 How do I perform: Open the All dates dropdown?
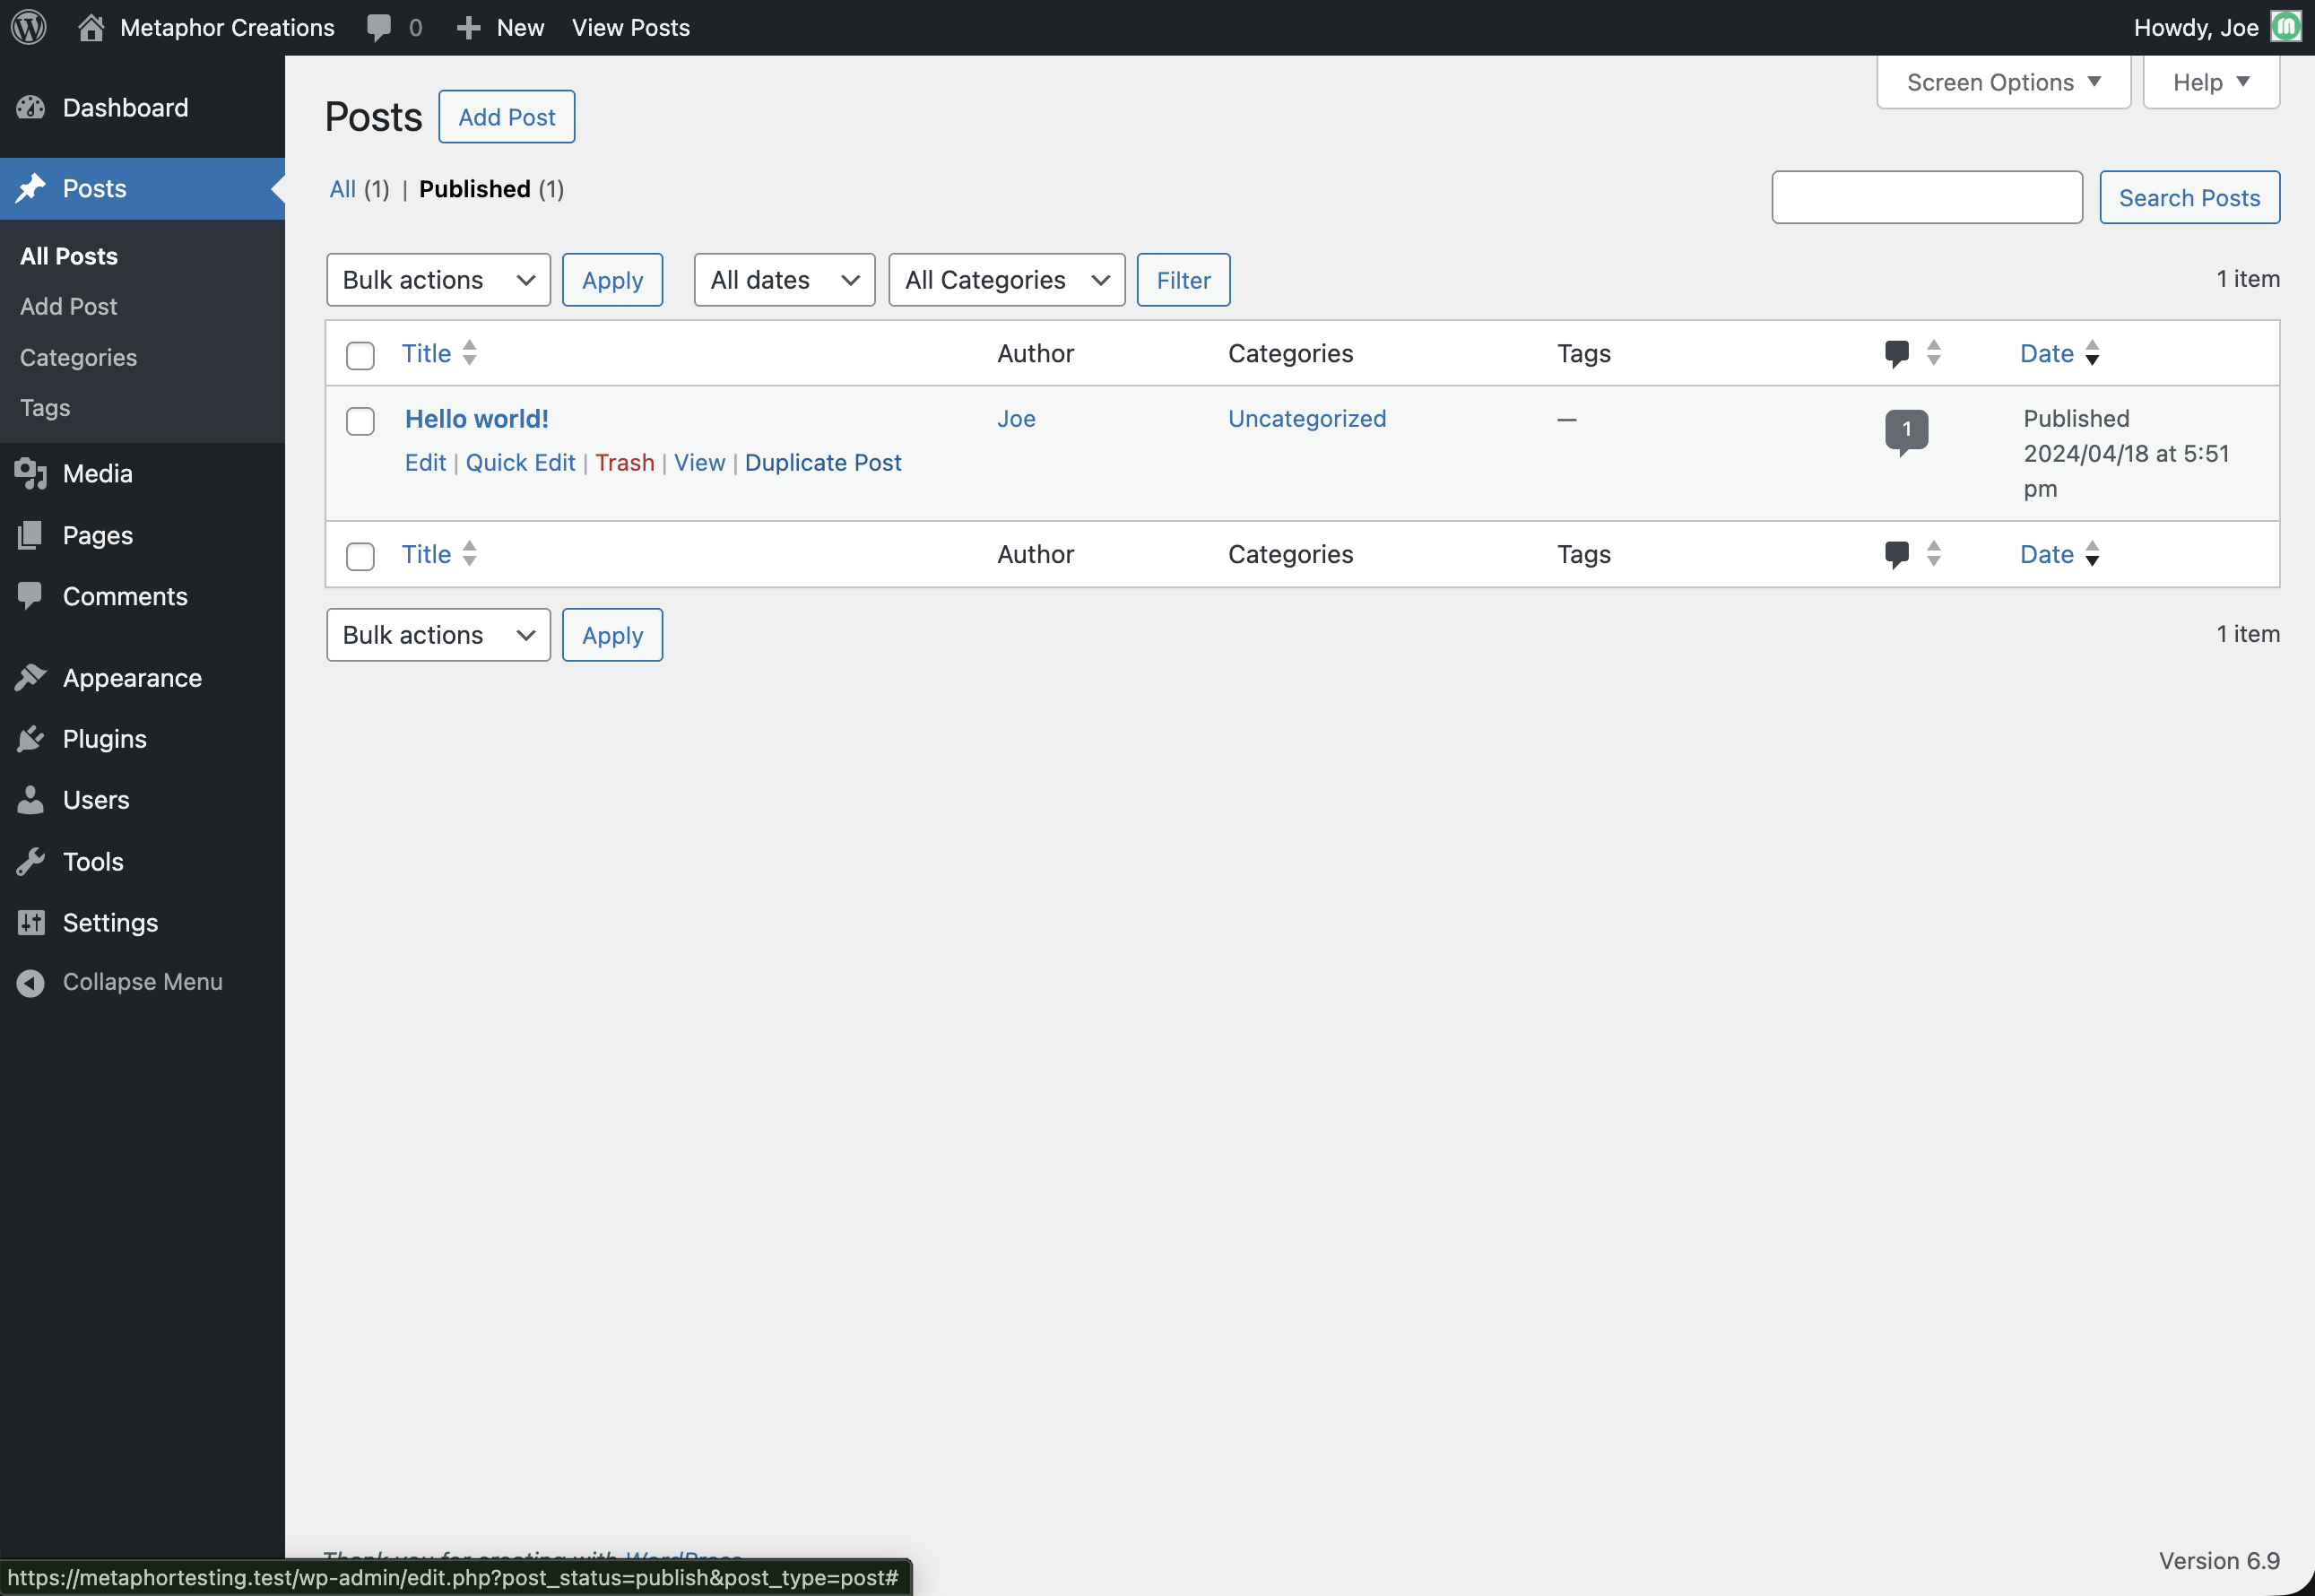784,280
